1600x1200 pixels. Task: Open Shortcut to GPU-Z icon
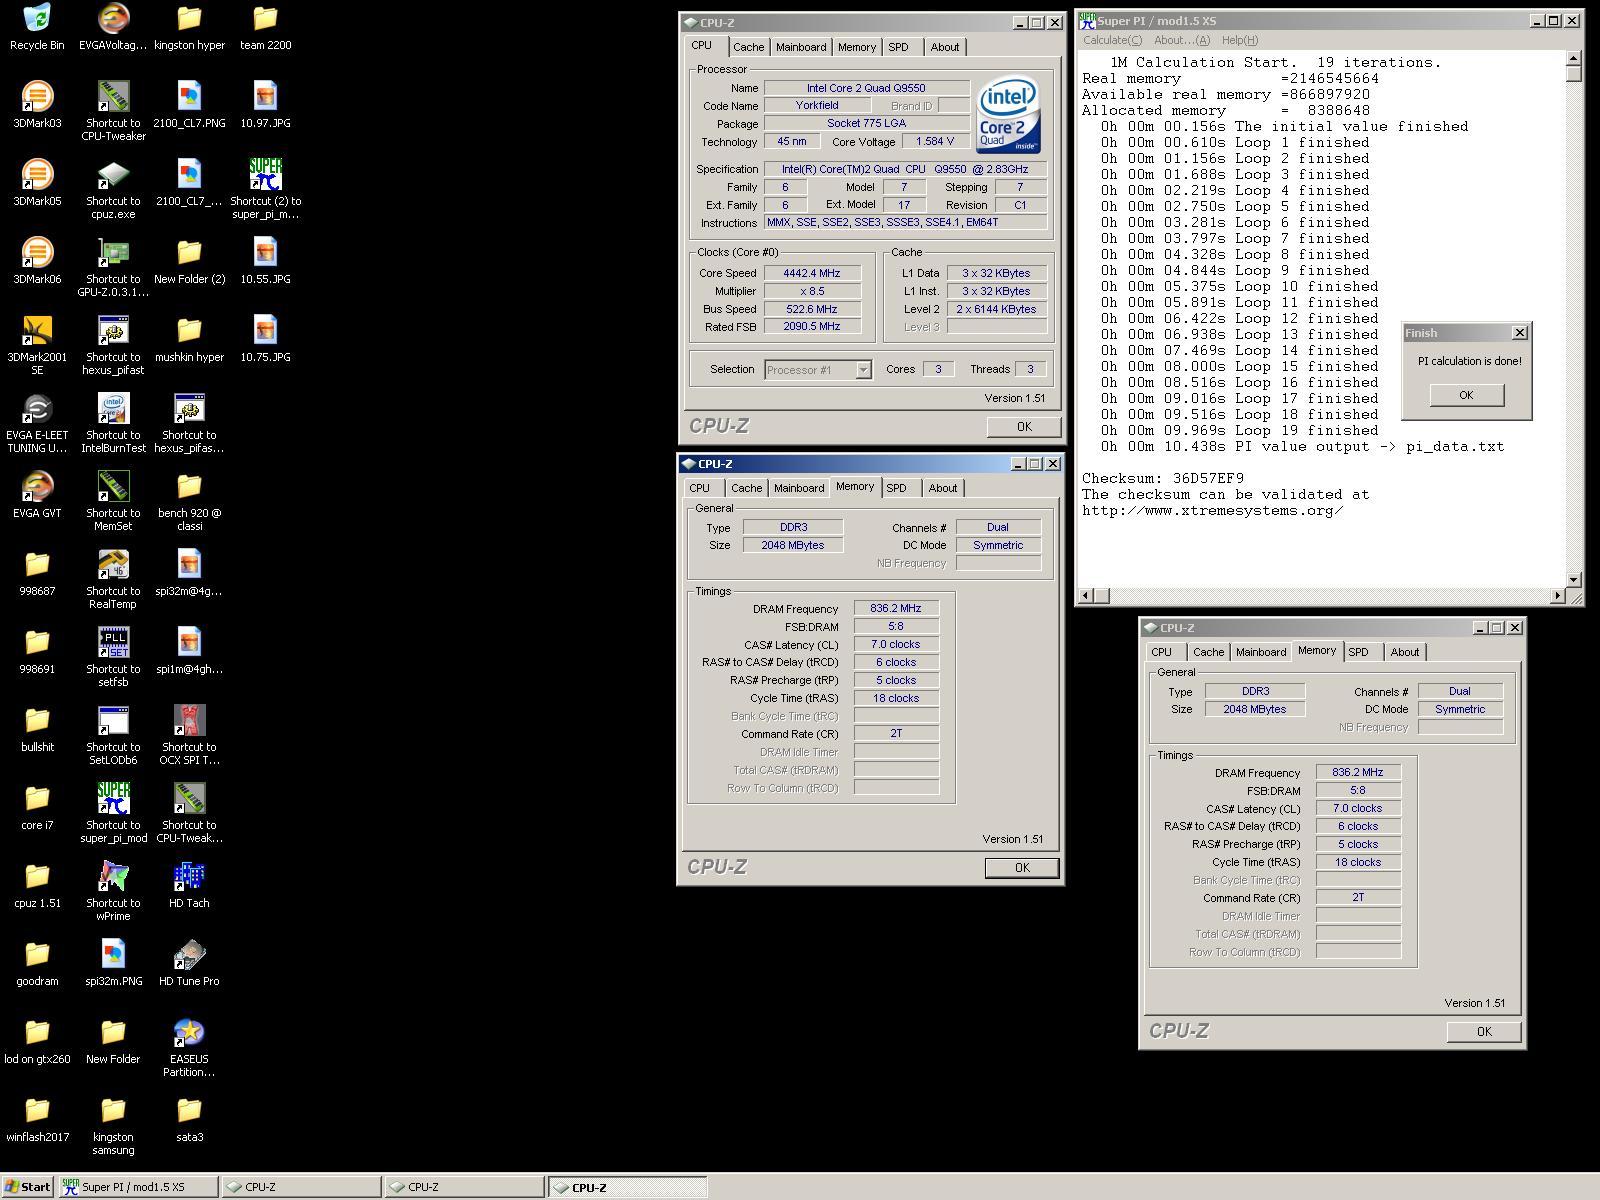(113, 267)
